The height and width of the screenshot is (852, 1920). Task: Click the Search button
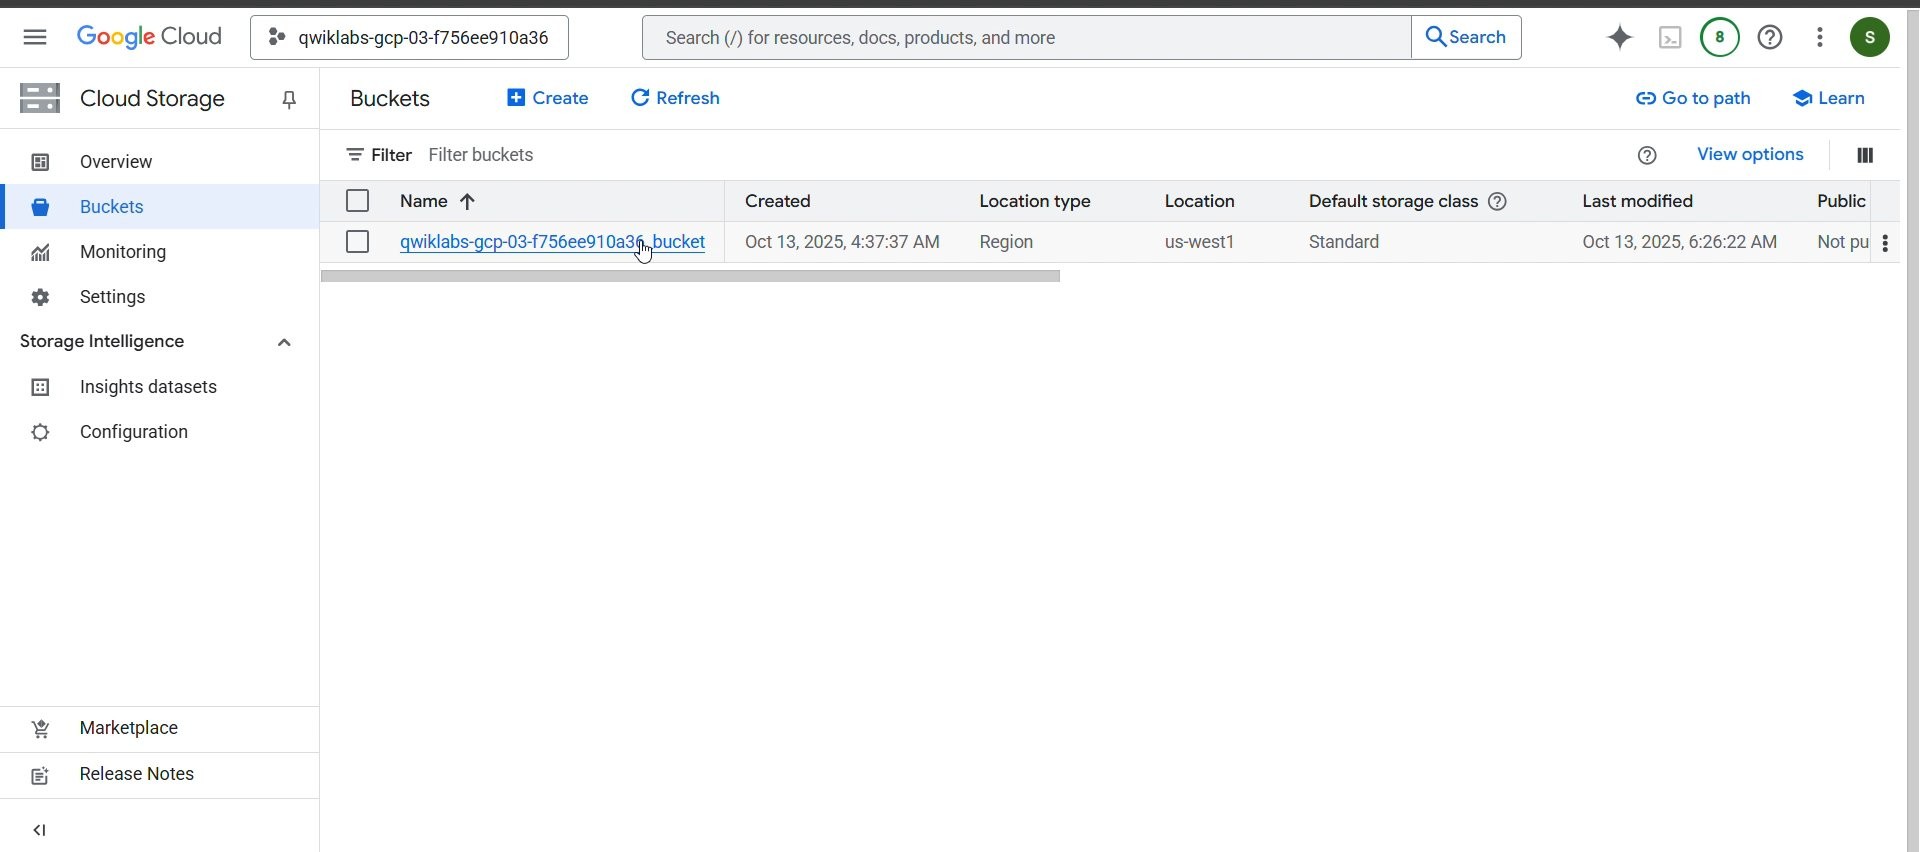1466,37
